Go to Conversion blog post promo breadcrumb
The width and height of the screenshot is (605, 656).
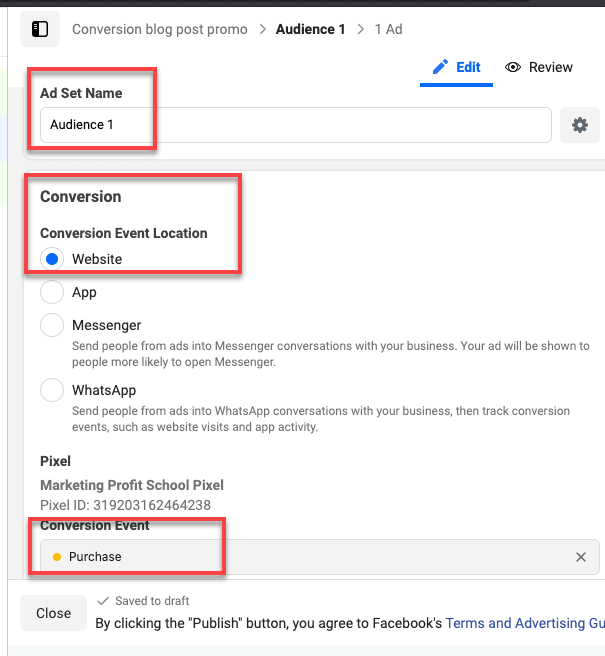[160, 29]
